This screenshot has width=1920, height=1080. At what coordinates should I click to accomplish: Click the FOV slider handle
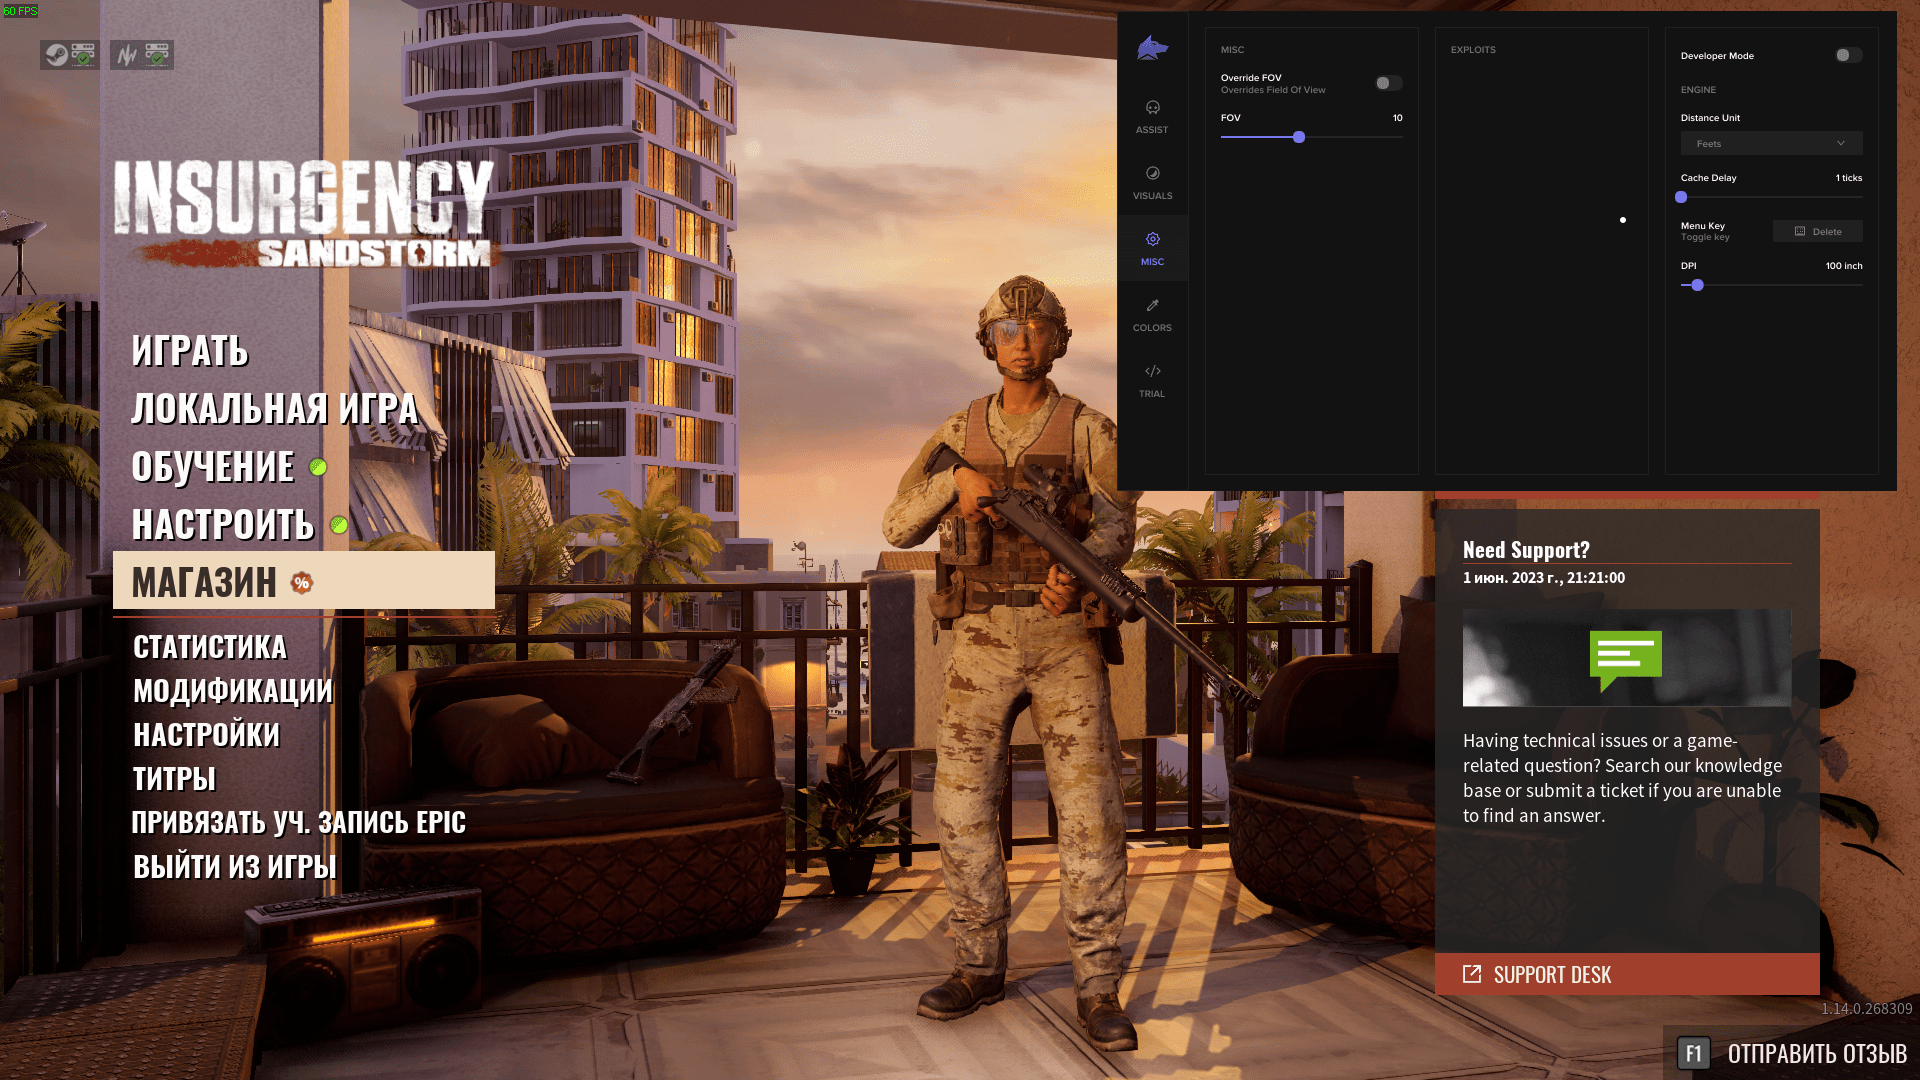(x=1299, y=137)
